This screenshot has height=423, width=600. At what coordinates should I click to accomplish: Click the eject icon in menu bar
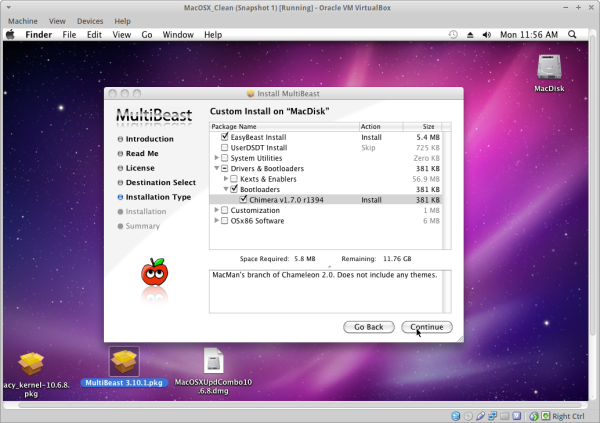470,35
